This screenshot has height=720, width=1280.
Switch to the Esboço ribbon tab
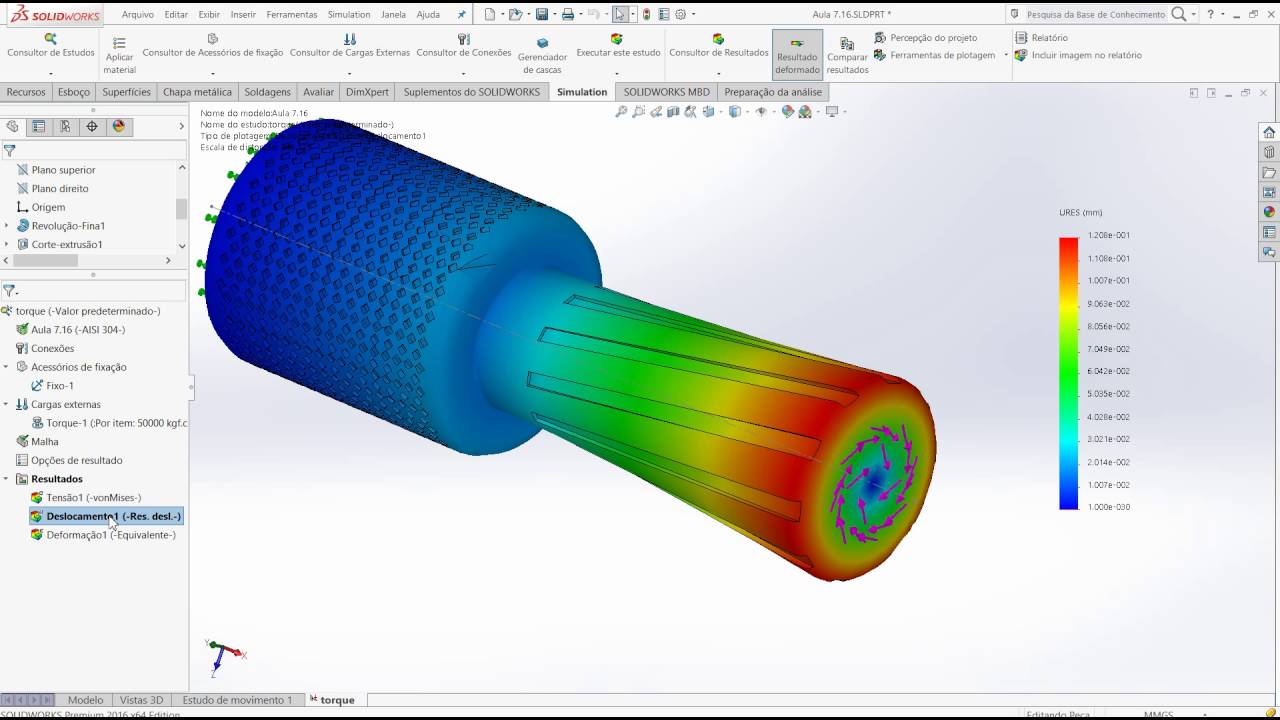coord(74,92)
